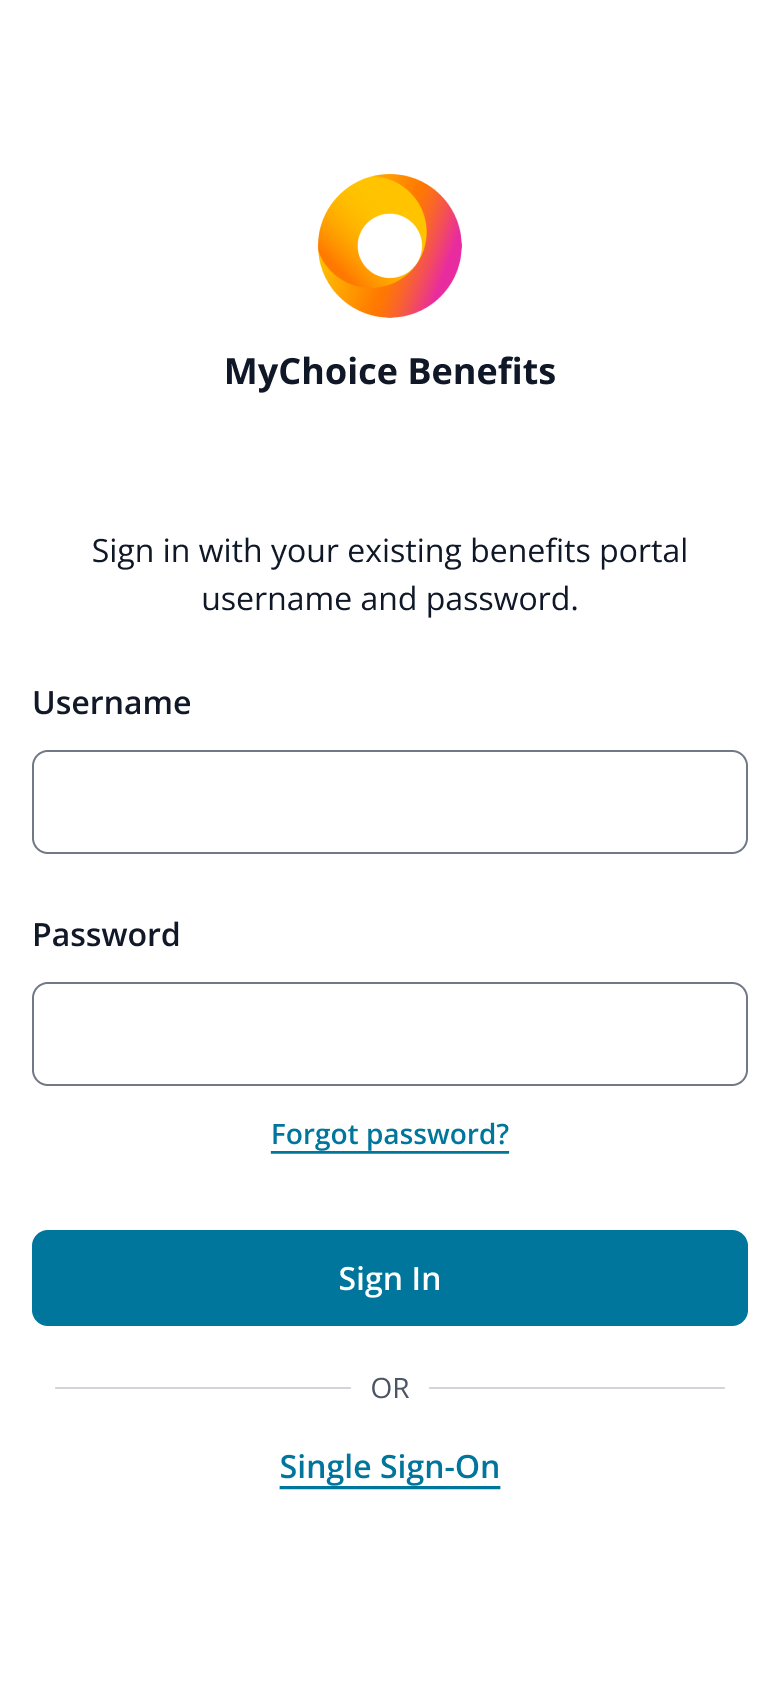This screenshot has width=780, height=1688.
Task: Log in using Single Sign-On instead
Action: click(390, 1467)
